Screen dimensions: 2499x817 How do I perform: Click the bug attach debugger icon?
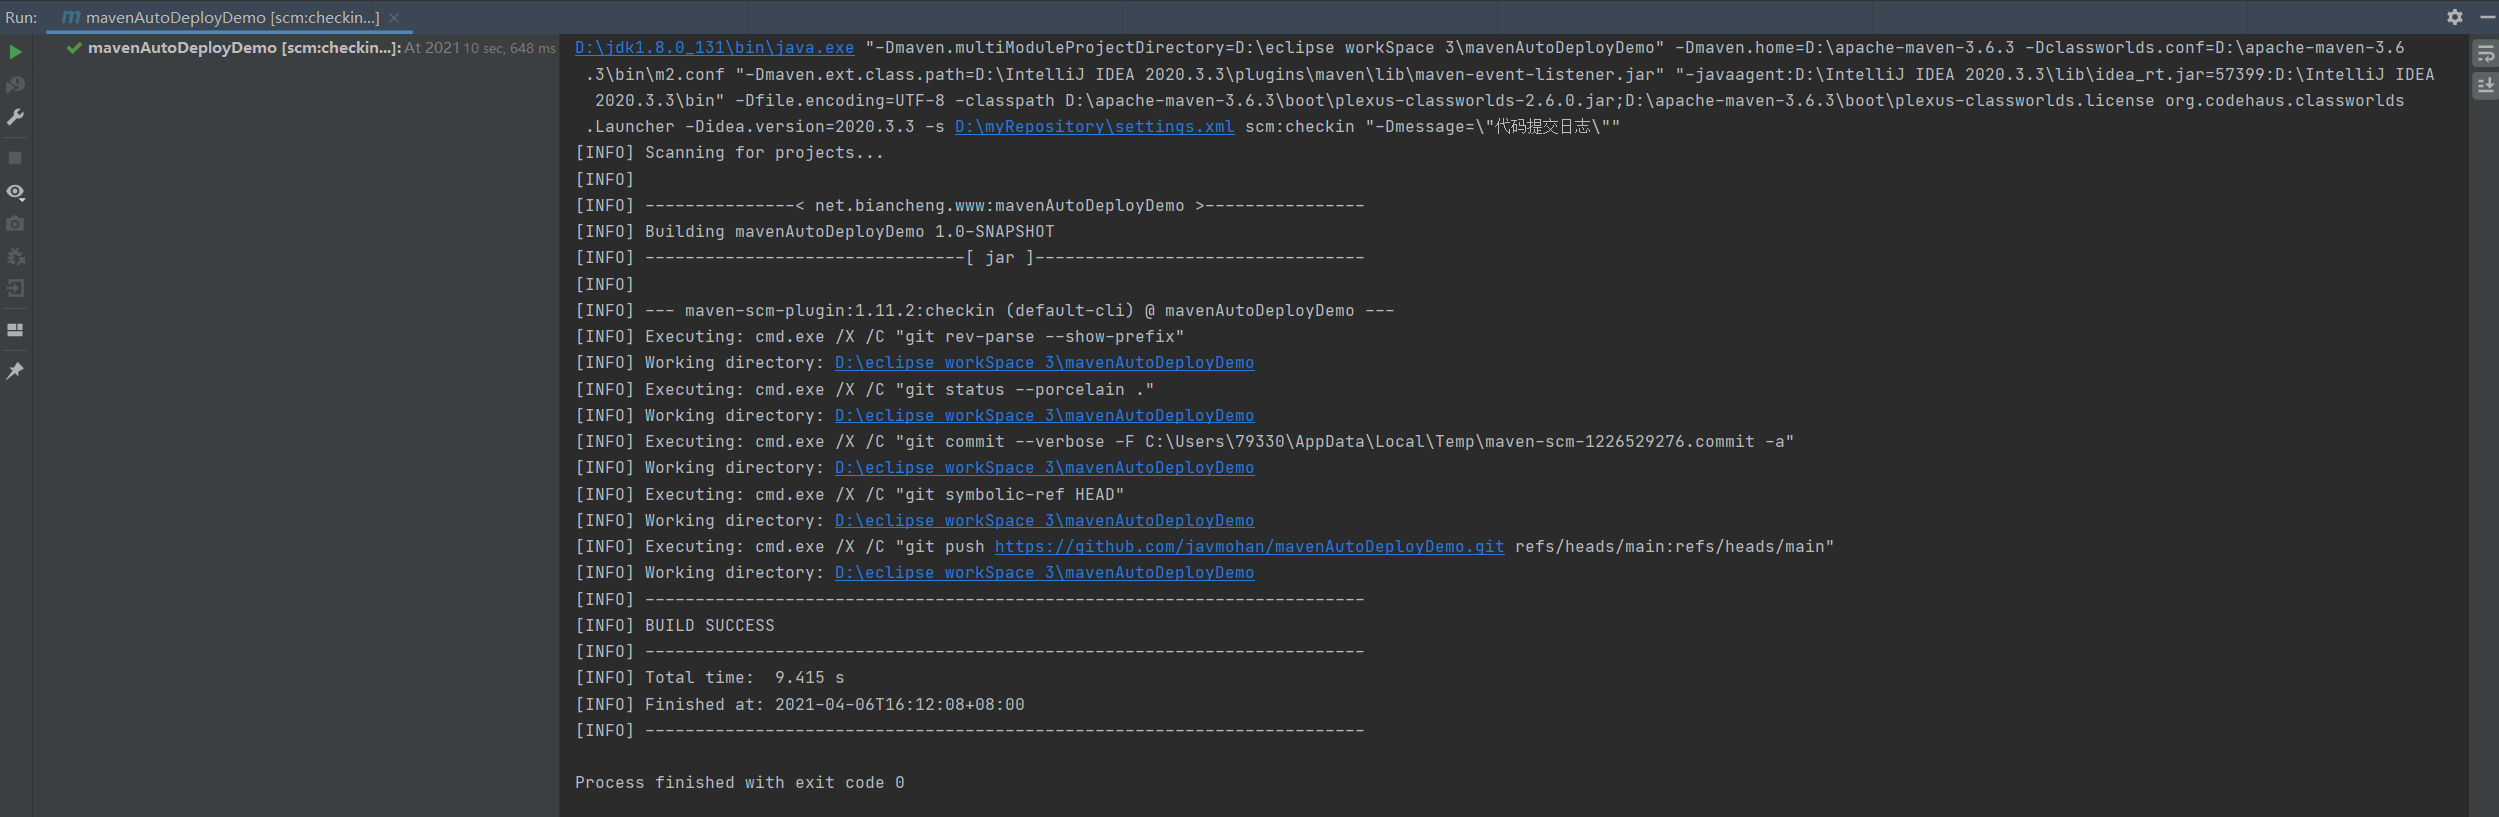tap(15, 257)
